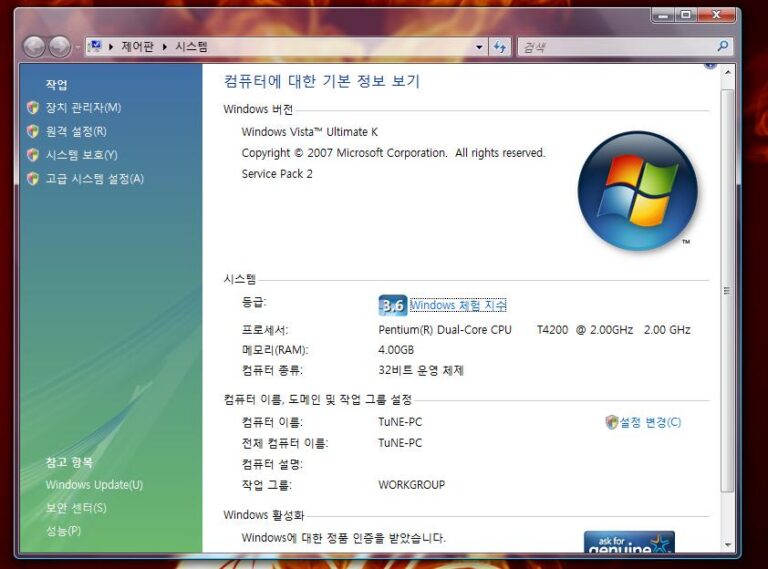Click TuNE-PC next to 컴퓨터 이름
The image size is (768, 569).
400,422
